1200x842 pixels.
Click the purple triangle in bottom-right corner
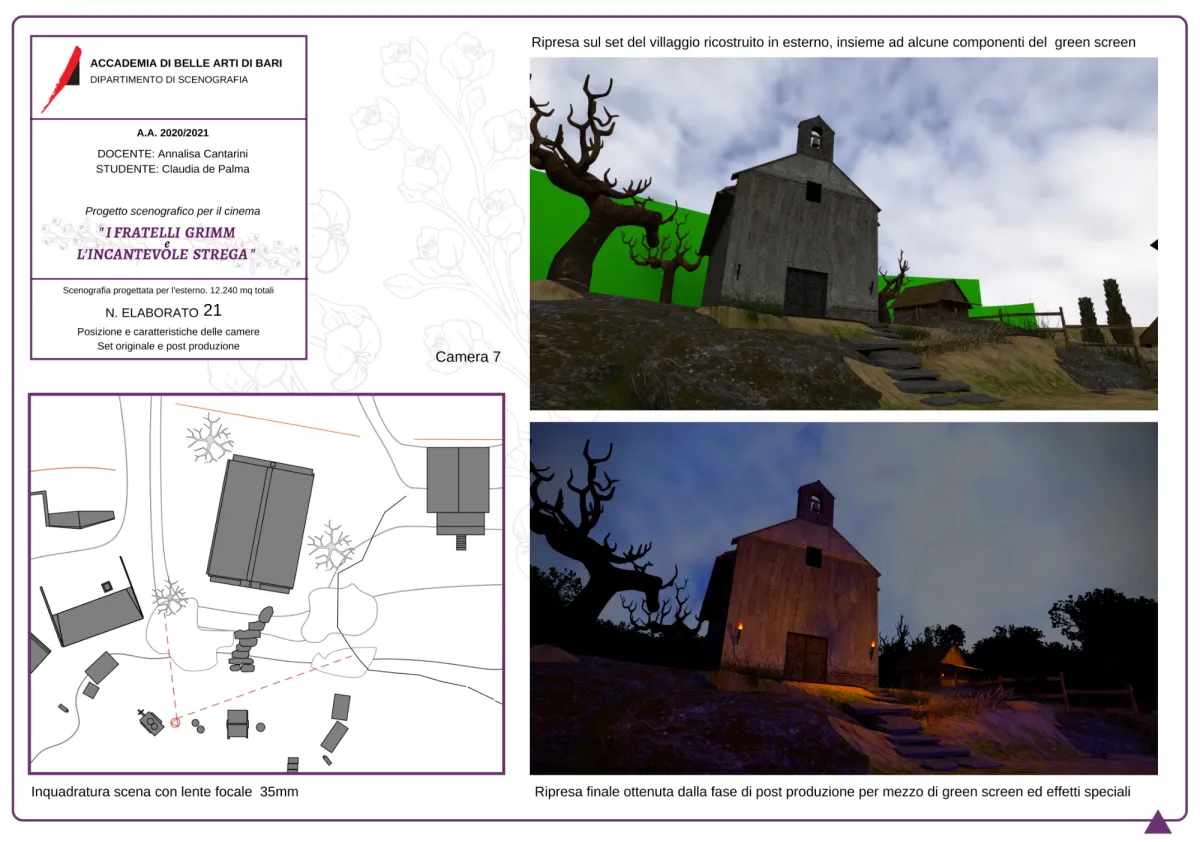[x=1157, y=823]
